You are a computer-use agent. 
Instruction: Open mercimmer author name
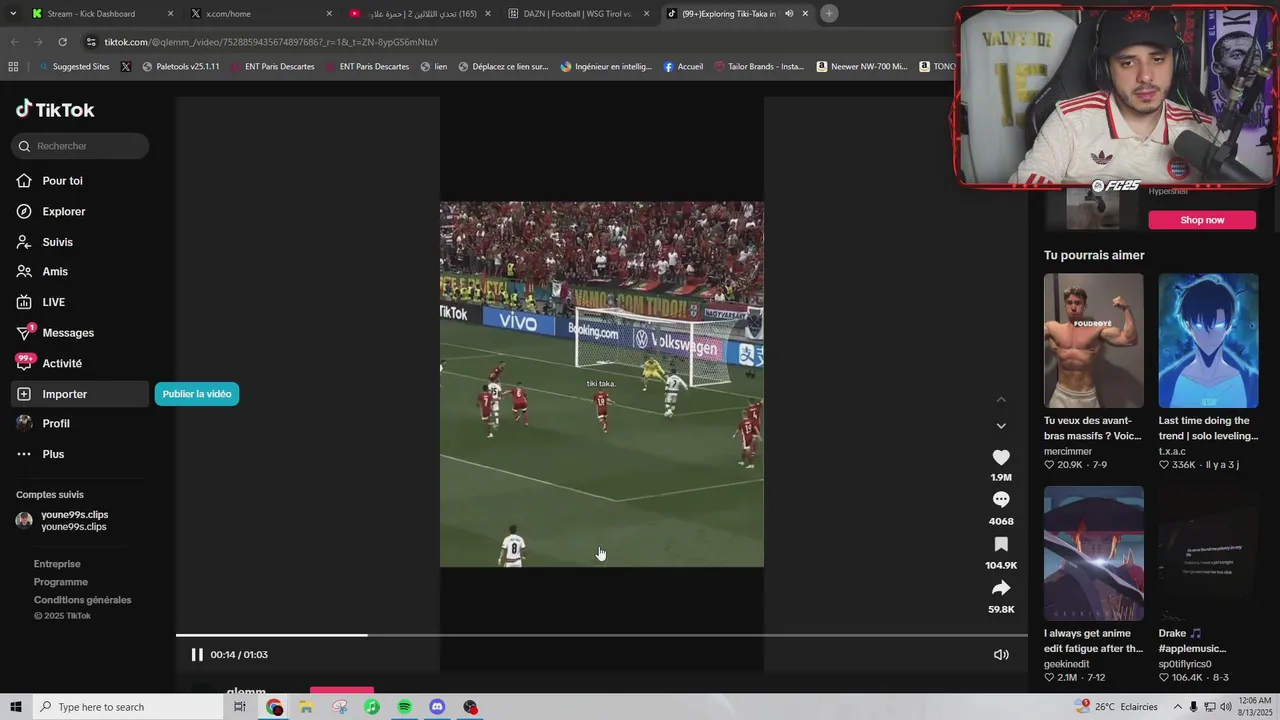tap(1069, 451)
